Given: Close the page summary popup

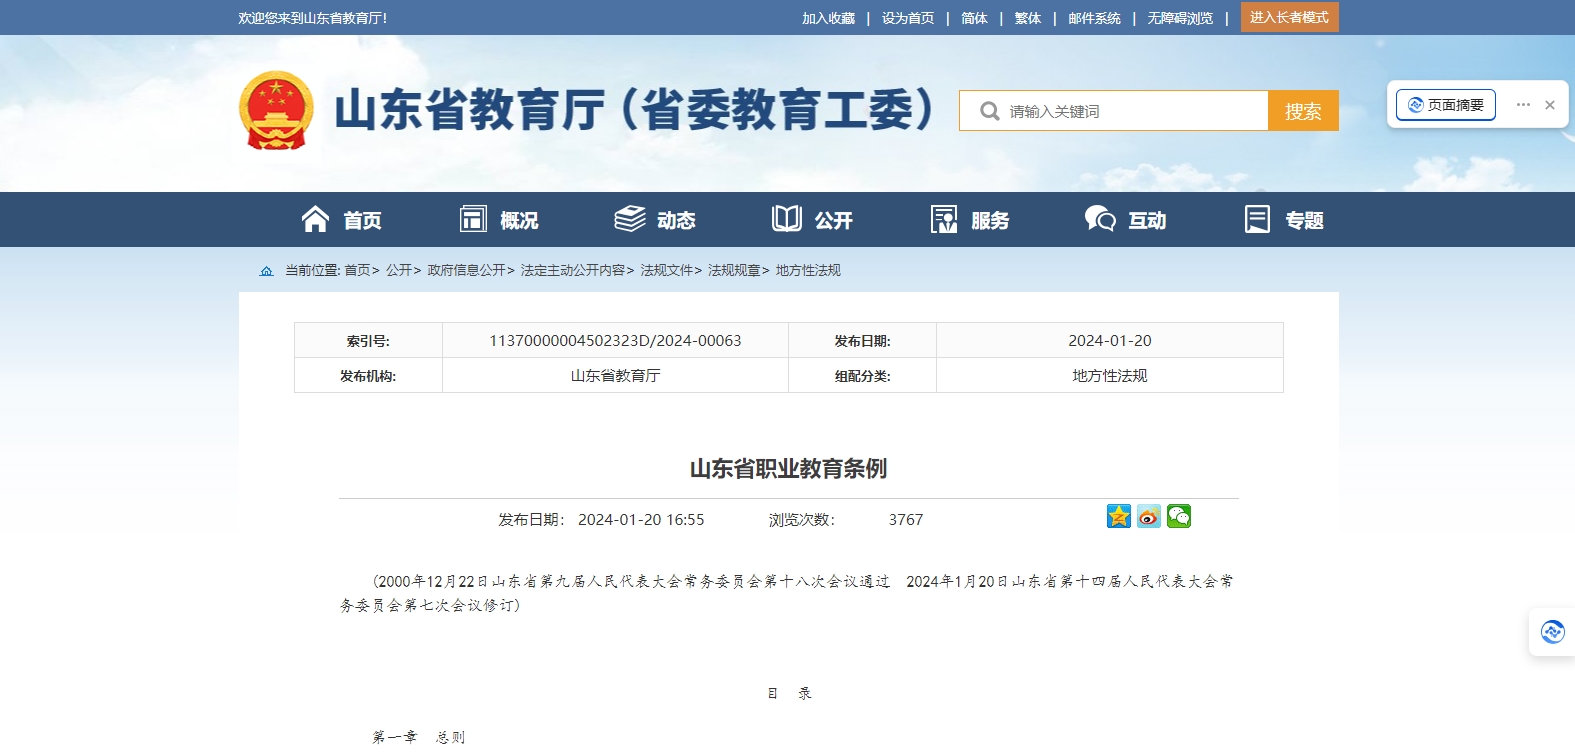Looking at the screenshot, I should [x=1549, y=105].
